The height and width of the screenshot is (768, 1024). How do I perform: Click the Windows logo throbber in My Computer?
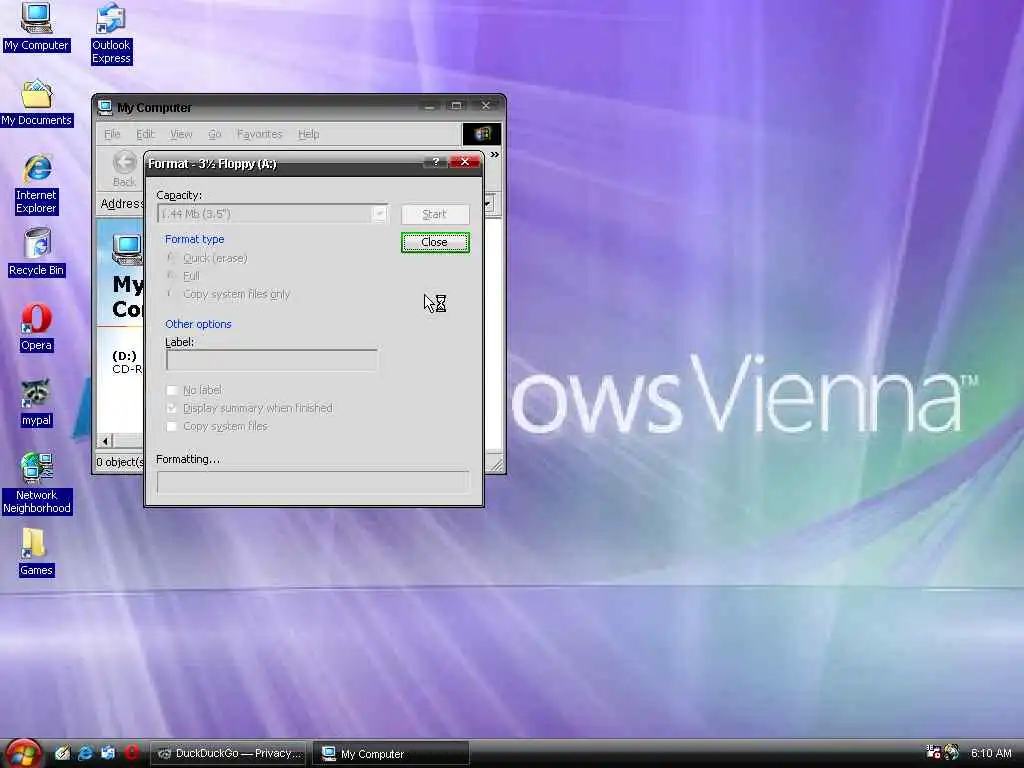pos(482,134)
